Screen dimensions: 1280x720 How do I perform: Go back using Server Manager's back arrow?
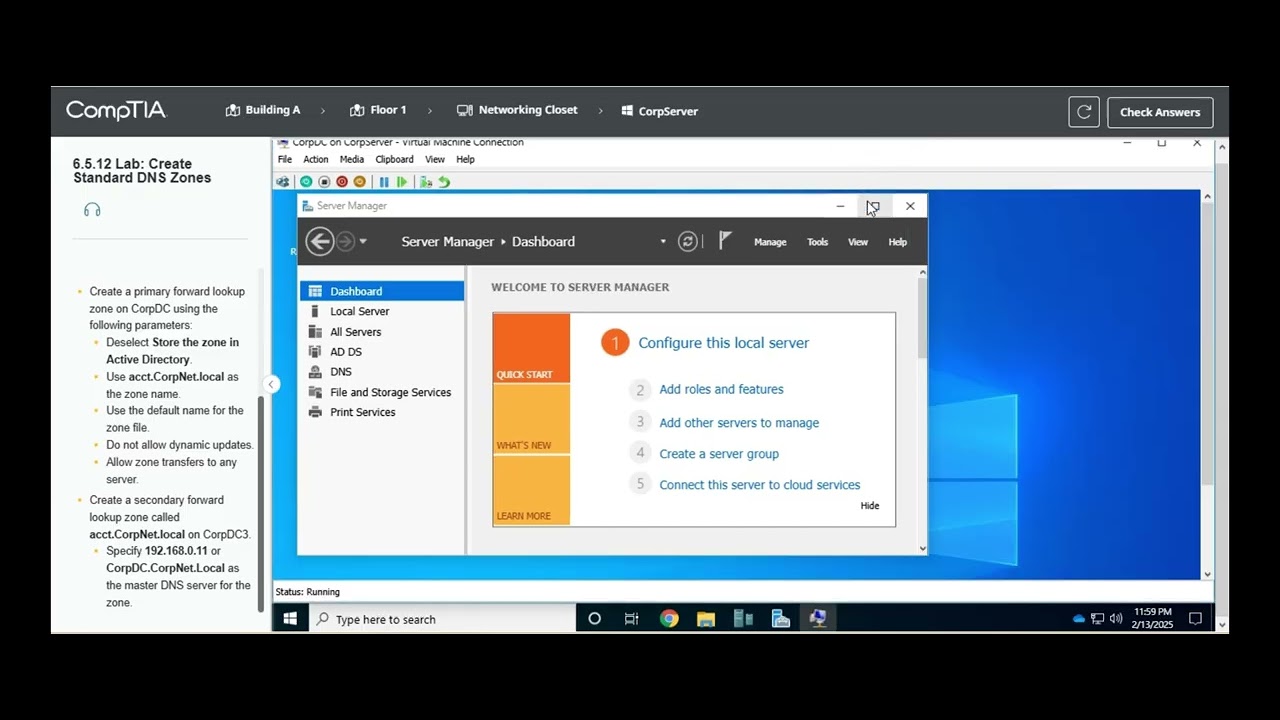coord(320,241)
